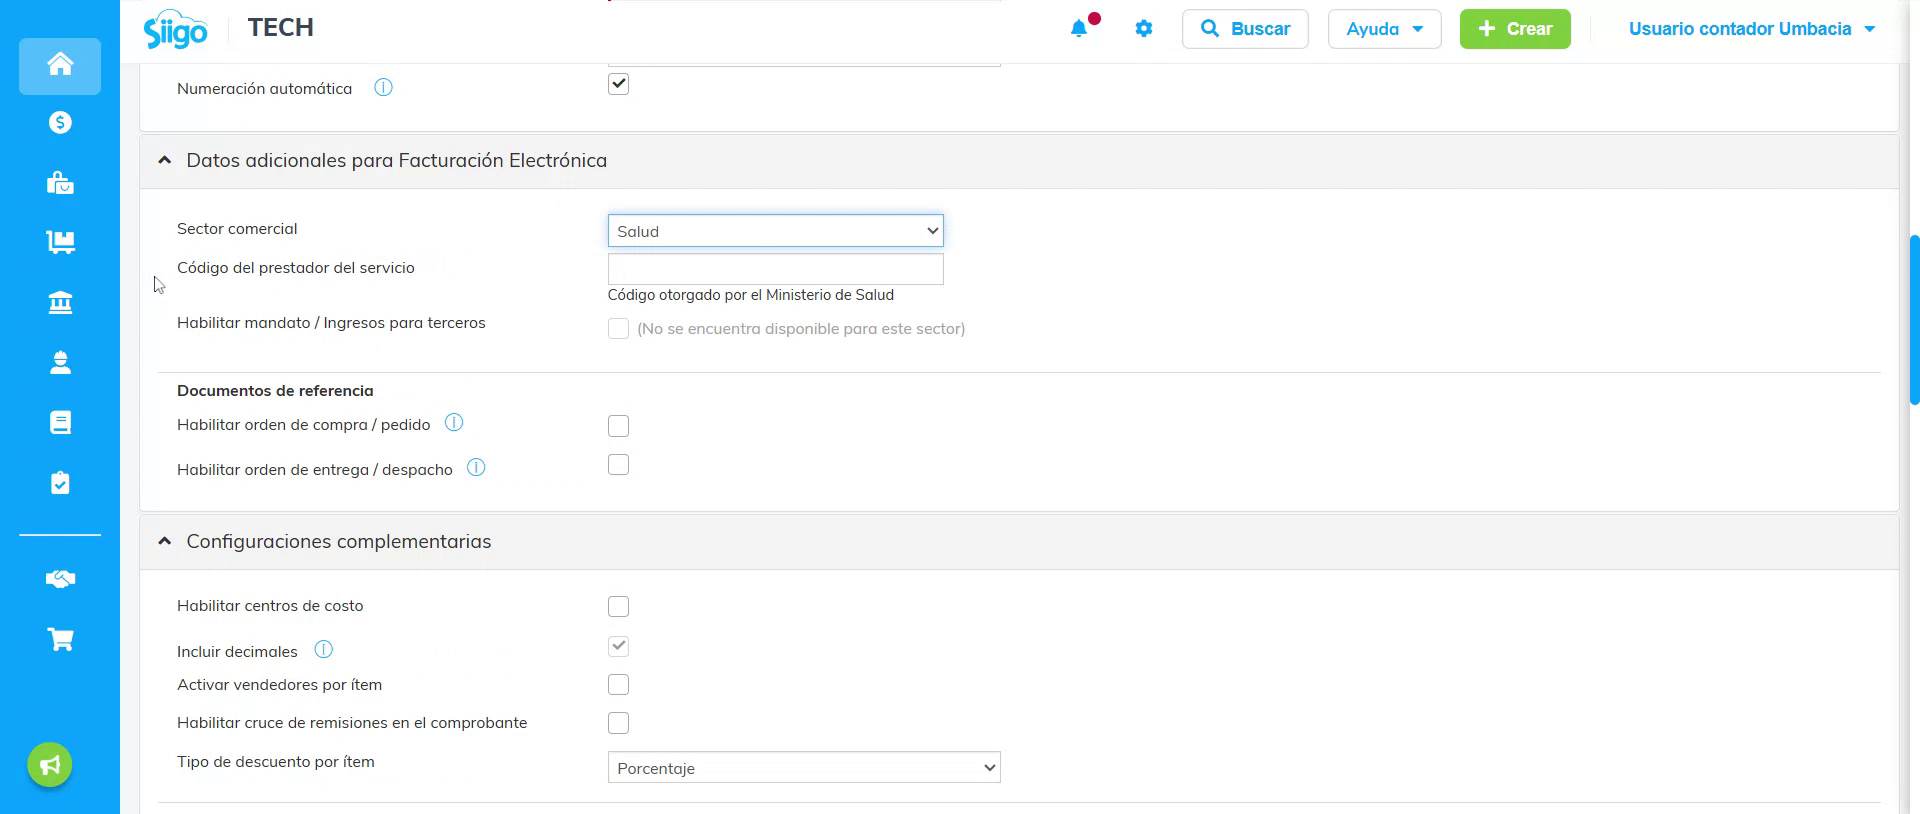Click the green megaphone announcements button
Screen dimensions: 1920x814
click(x=50, y=766)
